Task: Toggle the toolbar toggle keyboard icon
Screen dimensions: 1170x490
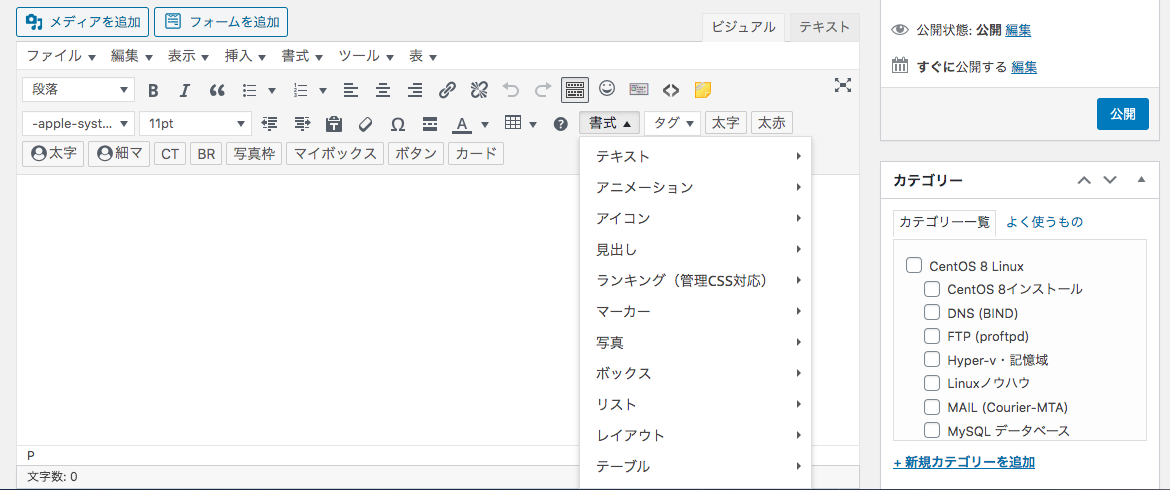Action: [x=575, y=90]
